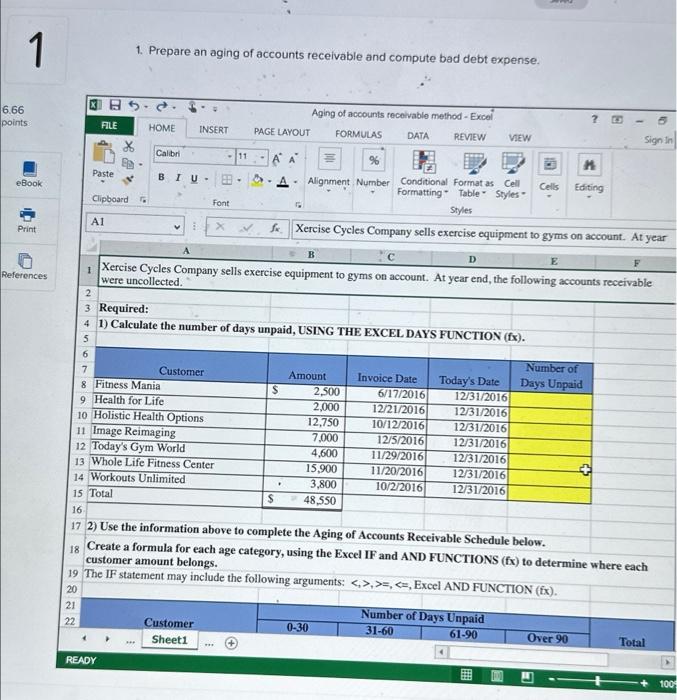Click the Font Color A swatch

click(x=282, y=181)
